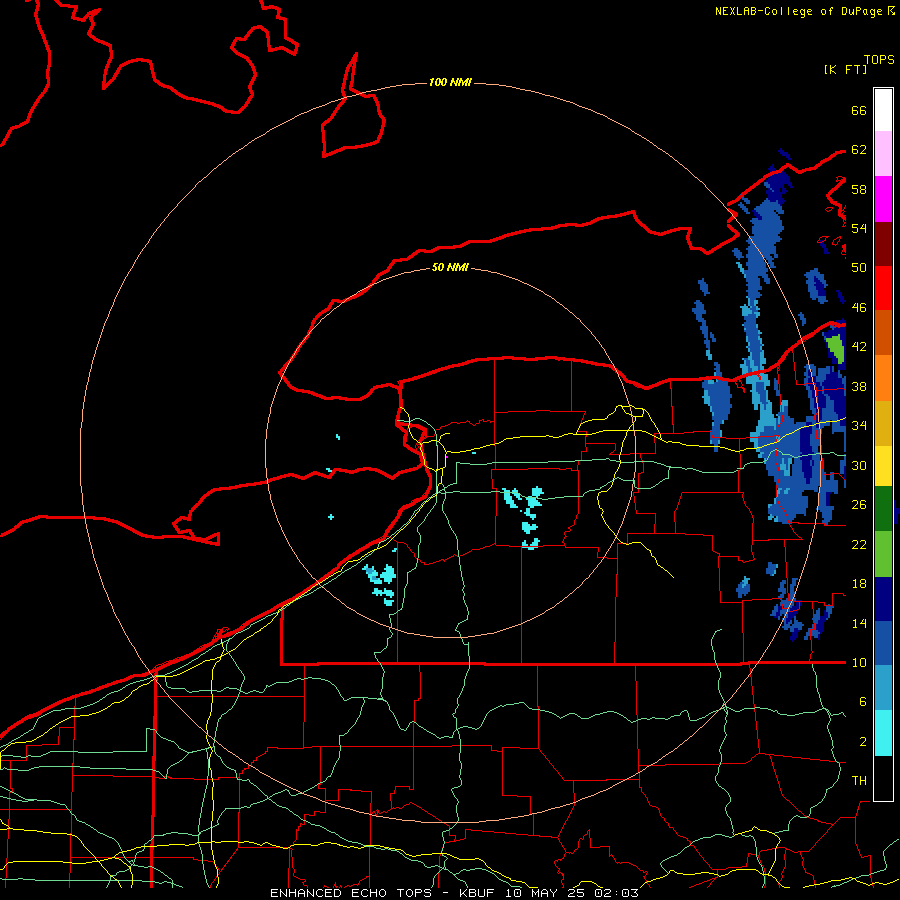
Task: Click the legend value 46
Action: (x=859, y=307)
